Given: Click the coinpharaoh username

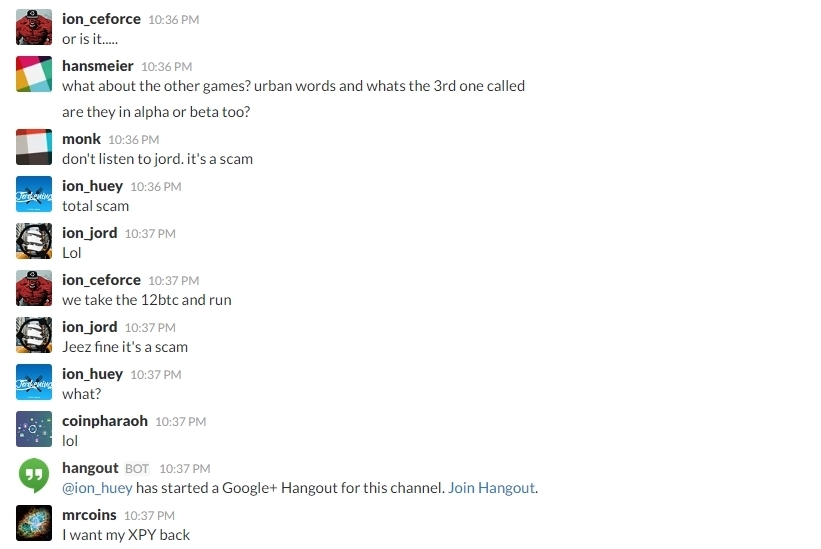Looking at the screenshot, I should [x=105, y=421].
